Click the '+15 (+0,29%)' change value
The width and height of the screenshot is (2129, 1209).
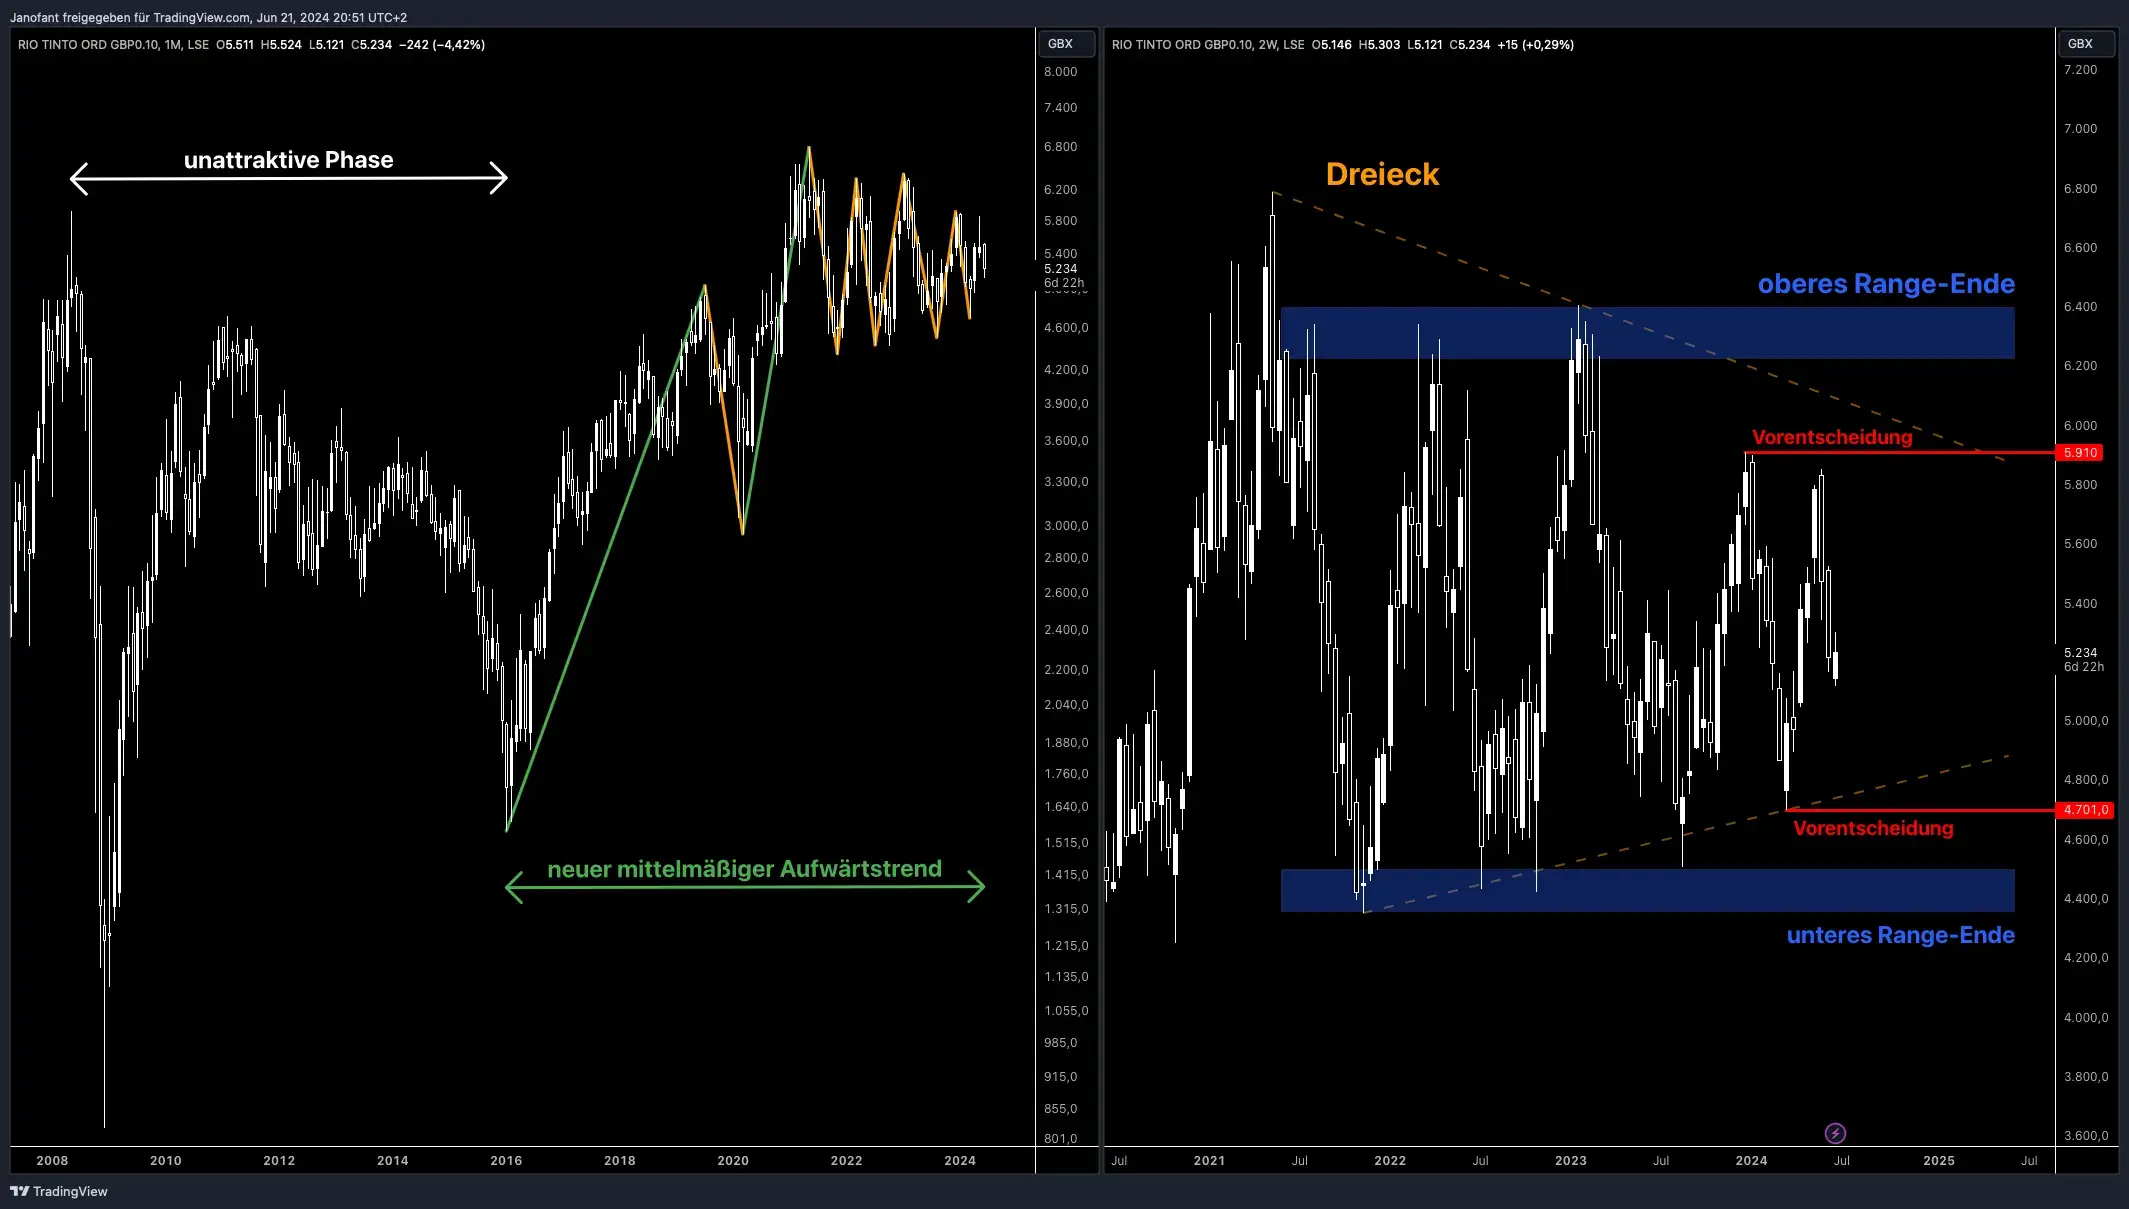(1535, 45)
